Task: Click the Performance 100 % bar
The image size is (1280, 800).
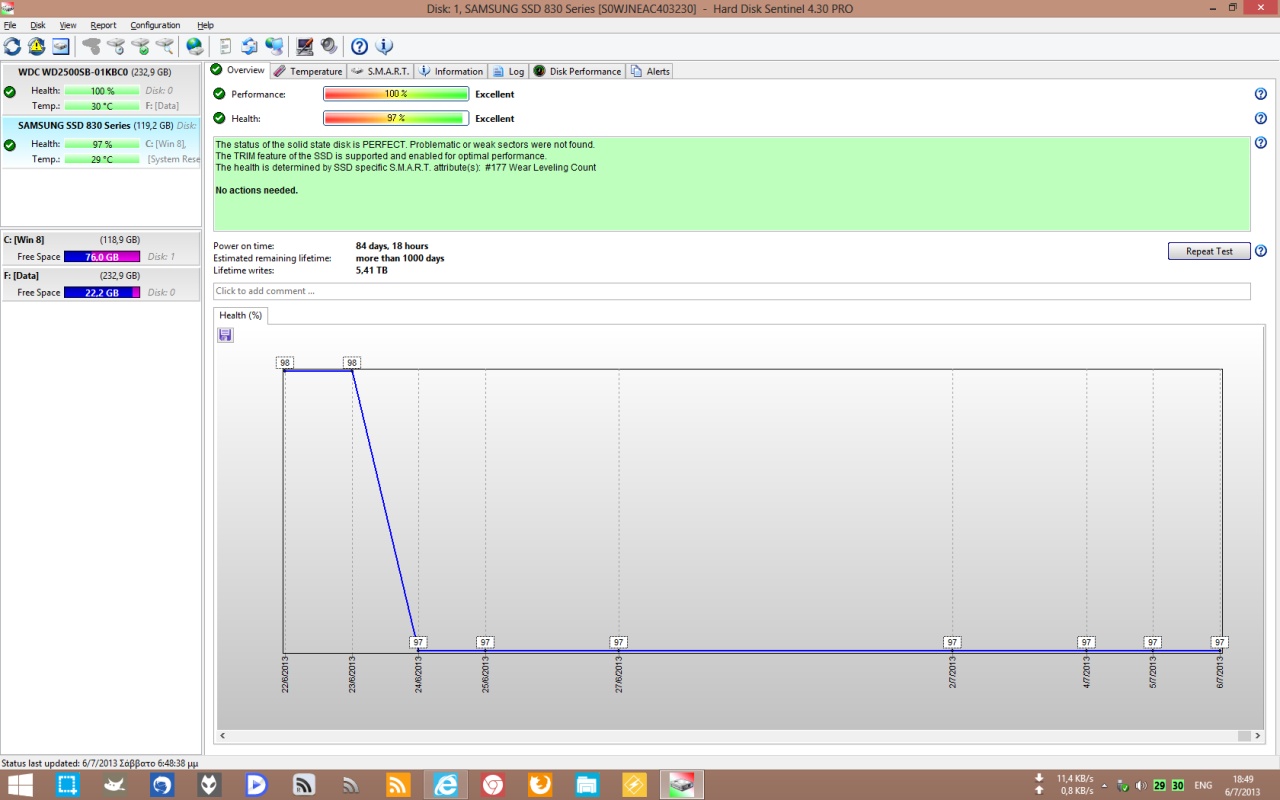Action: (396, 94)
